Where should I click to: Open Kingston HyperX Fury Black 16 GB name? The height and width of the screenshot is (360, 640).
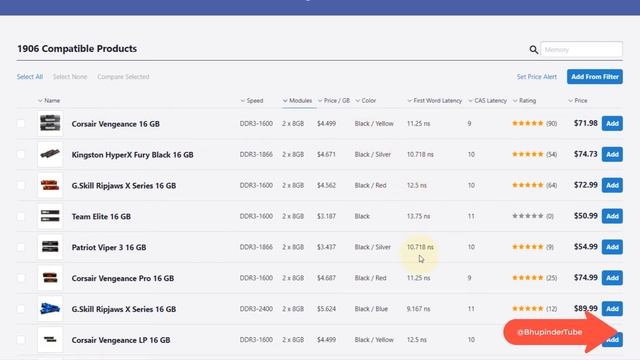tap(133, 155)
